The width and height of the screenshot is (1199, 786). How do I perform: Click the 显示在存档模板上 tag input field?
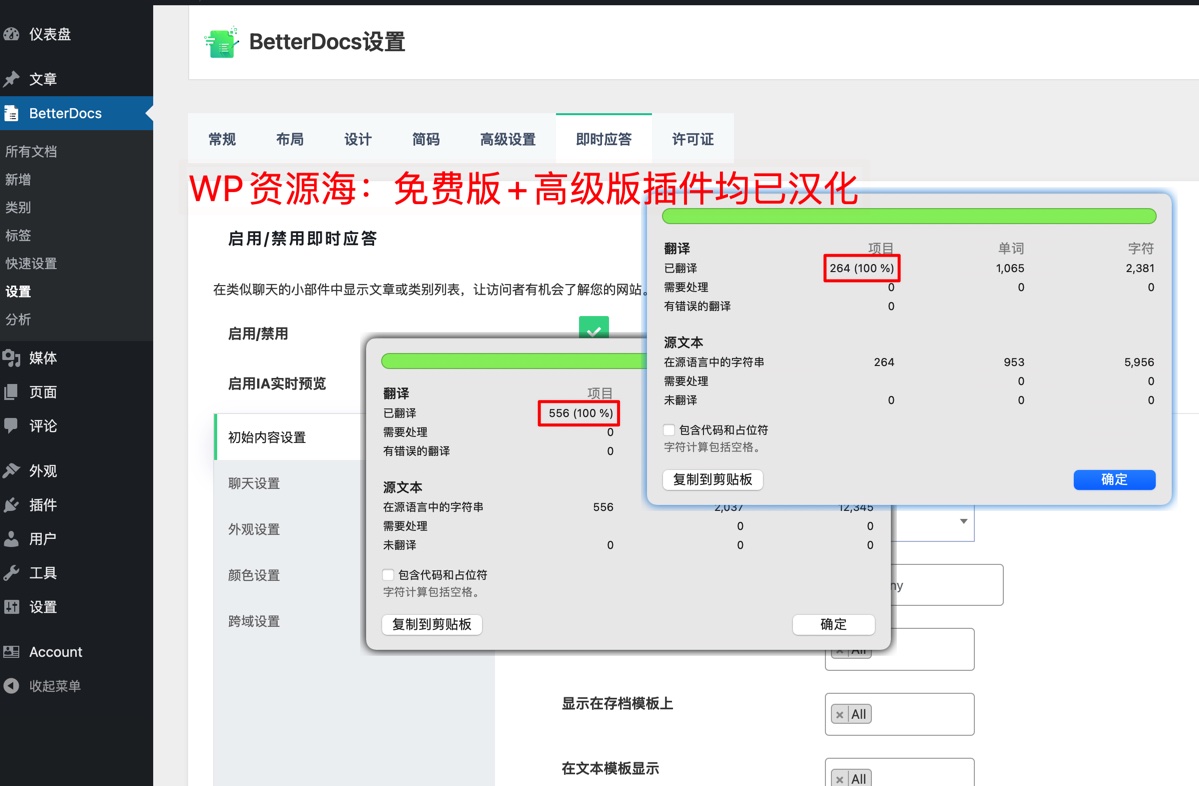coord(899,714)
